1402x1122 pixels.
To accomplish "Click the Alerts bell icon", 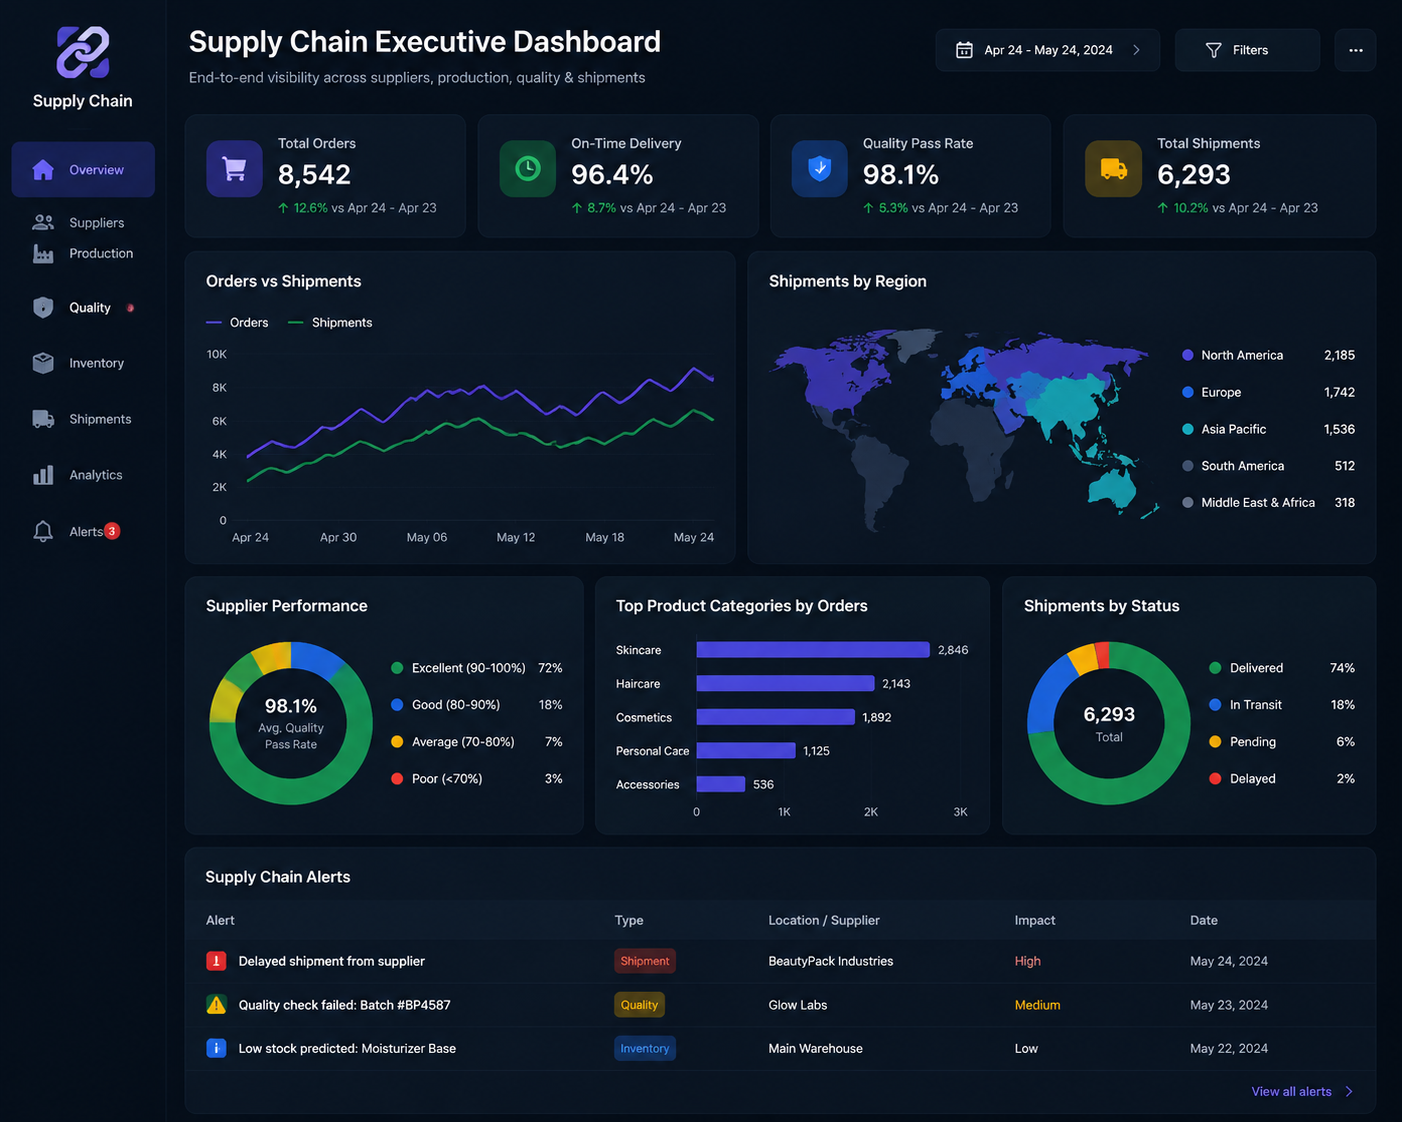I will point(43,531).
